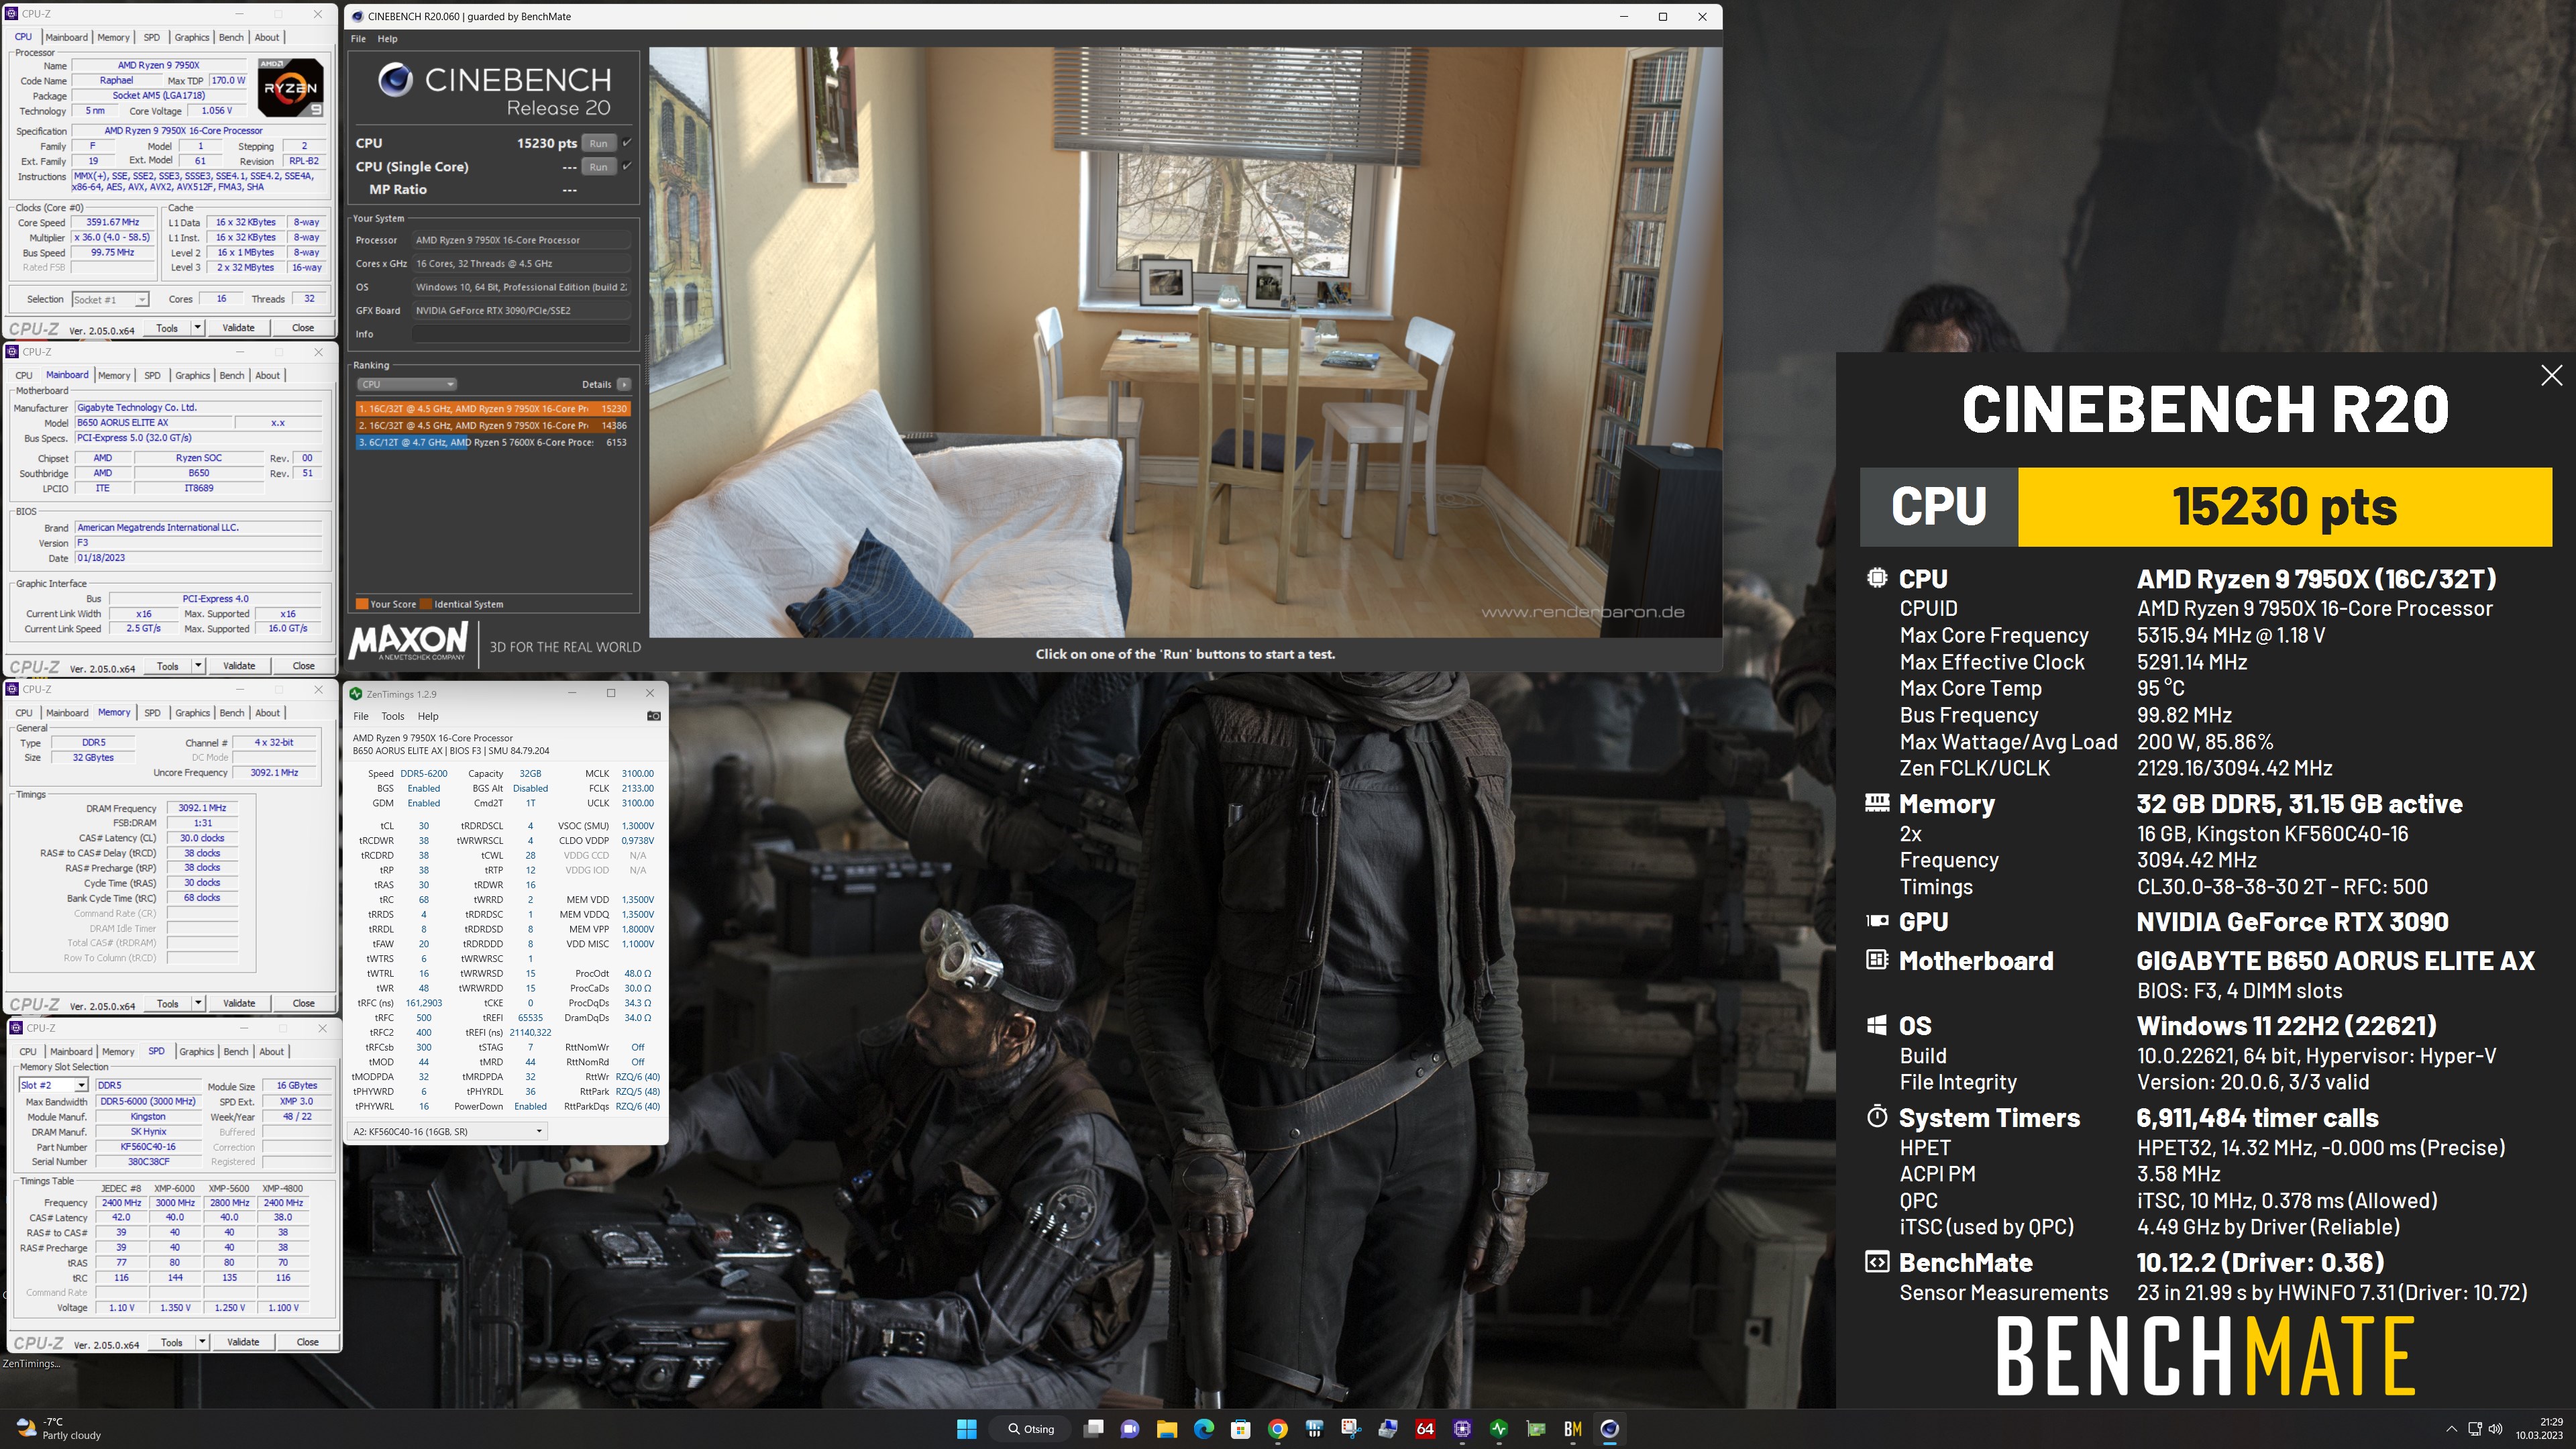2576x1449 pixels.
Task: Take ZenTimings screenshot with camera icon
Action: coord(653,716)
